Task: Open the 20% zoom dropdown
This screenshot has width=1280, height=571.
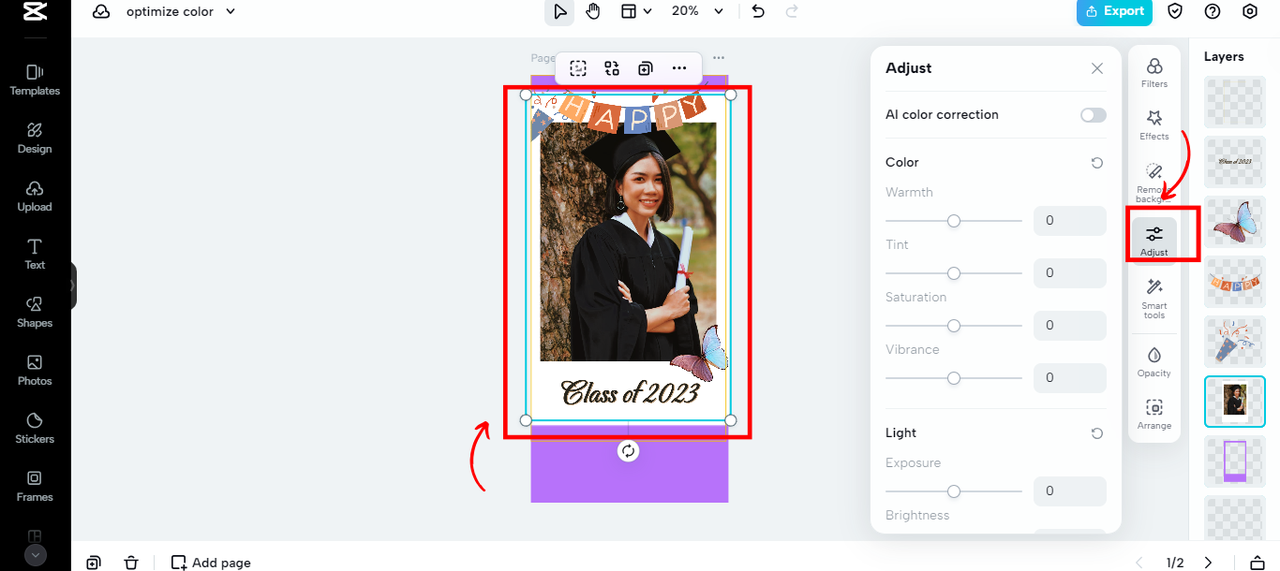Action: 698,12
